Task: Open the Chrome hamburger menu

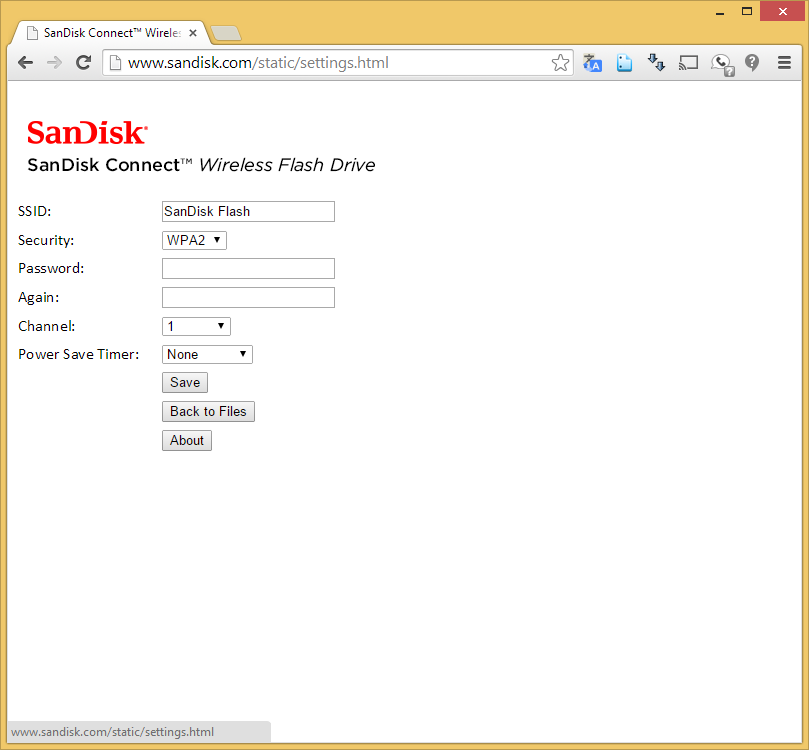Action: 784,63
